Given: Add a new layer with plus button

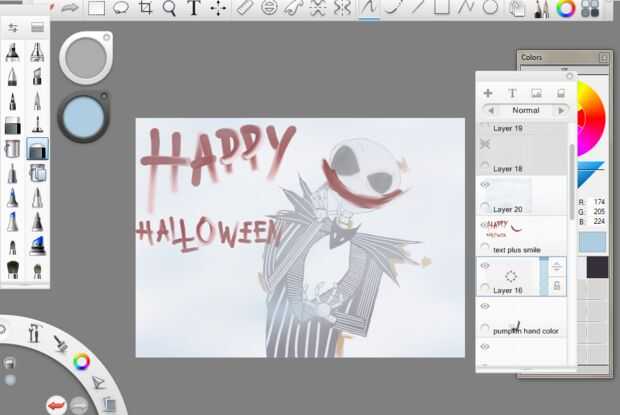Looking at the screenshot, I should coord(488,93).
